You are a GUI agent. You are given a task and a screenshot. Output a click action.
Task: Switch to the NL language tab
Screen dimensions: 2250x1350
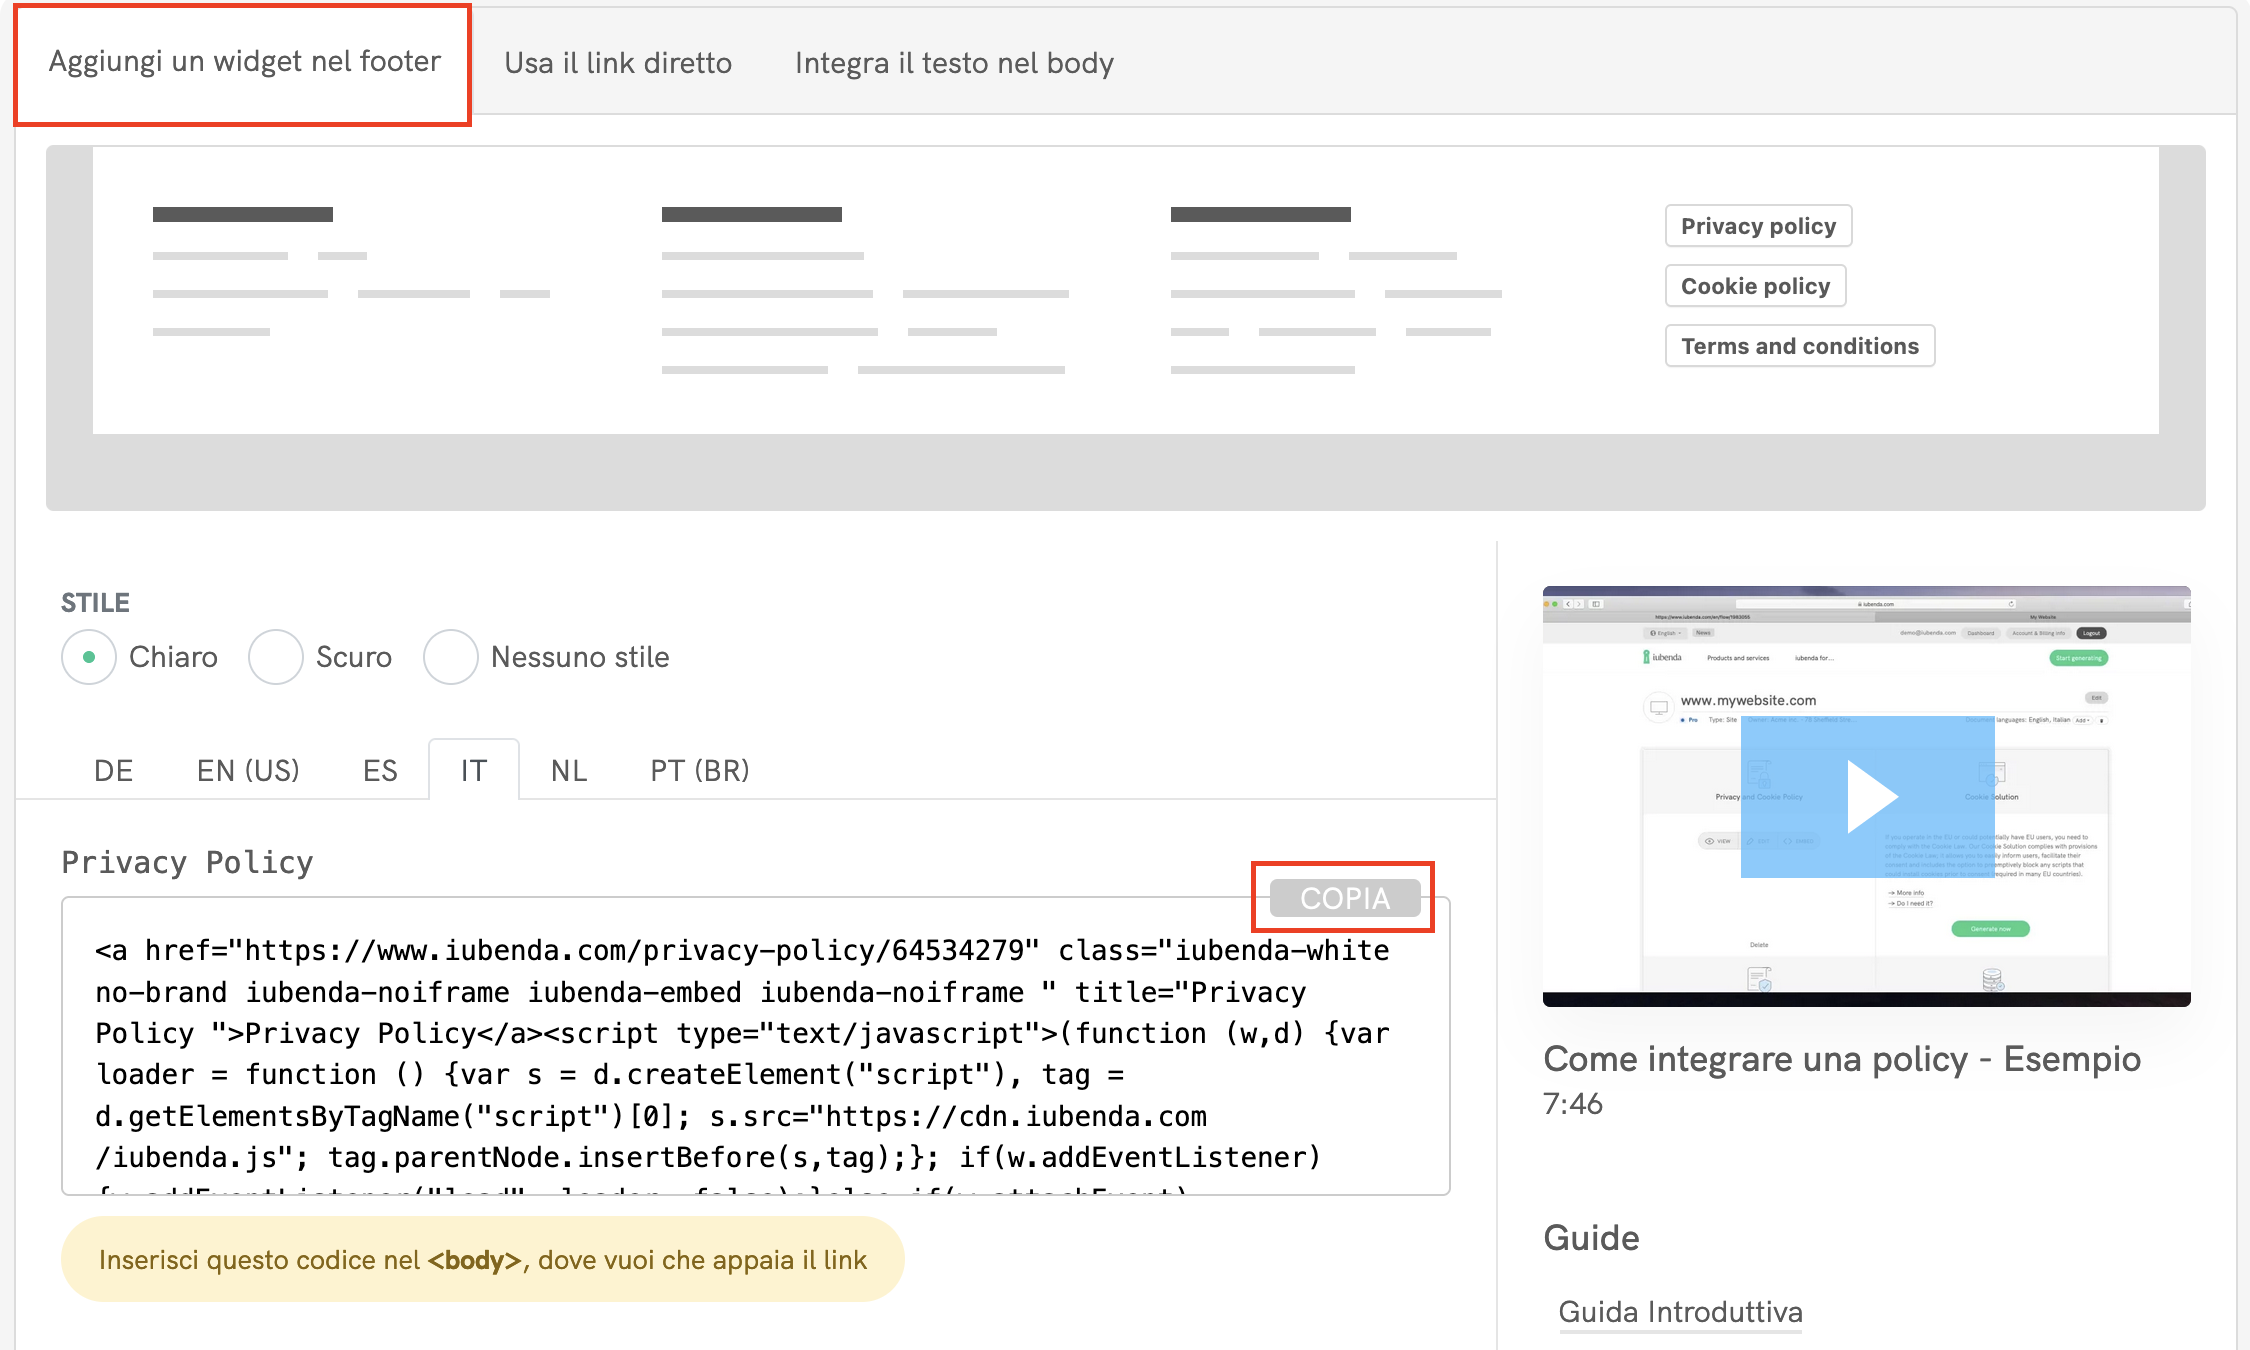(569, 770)
